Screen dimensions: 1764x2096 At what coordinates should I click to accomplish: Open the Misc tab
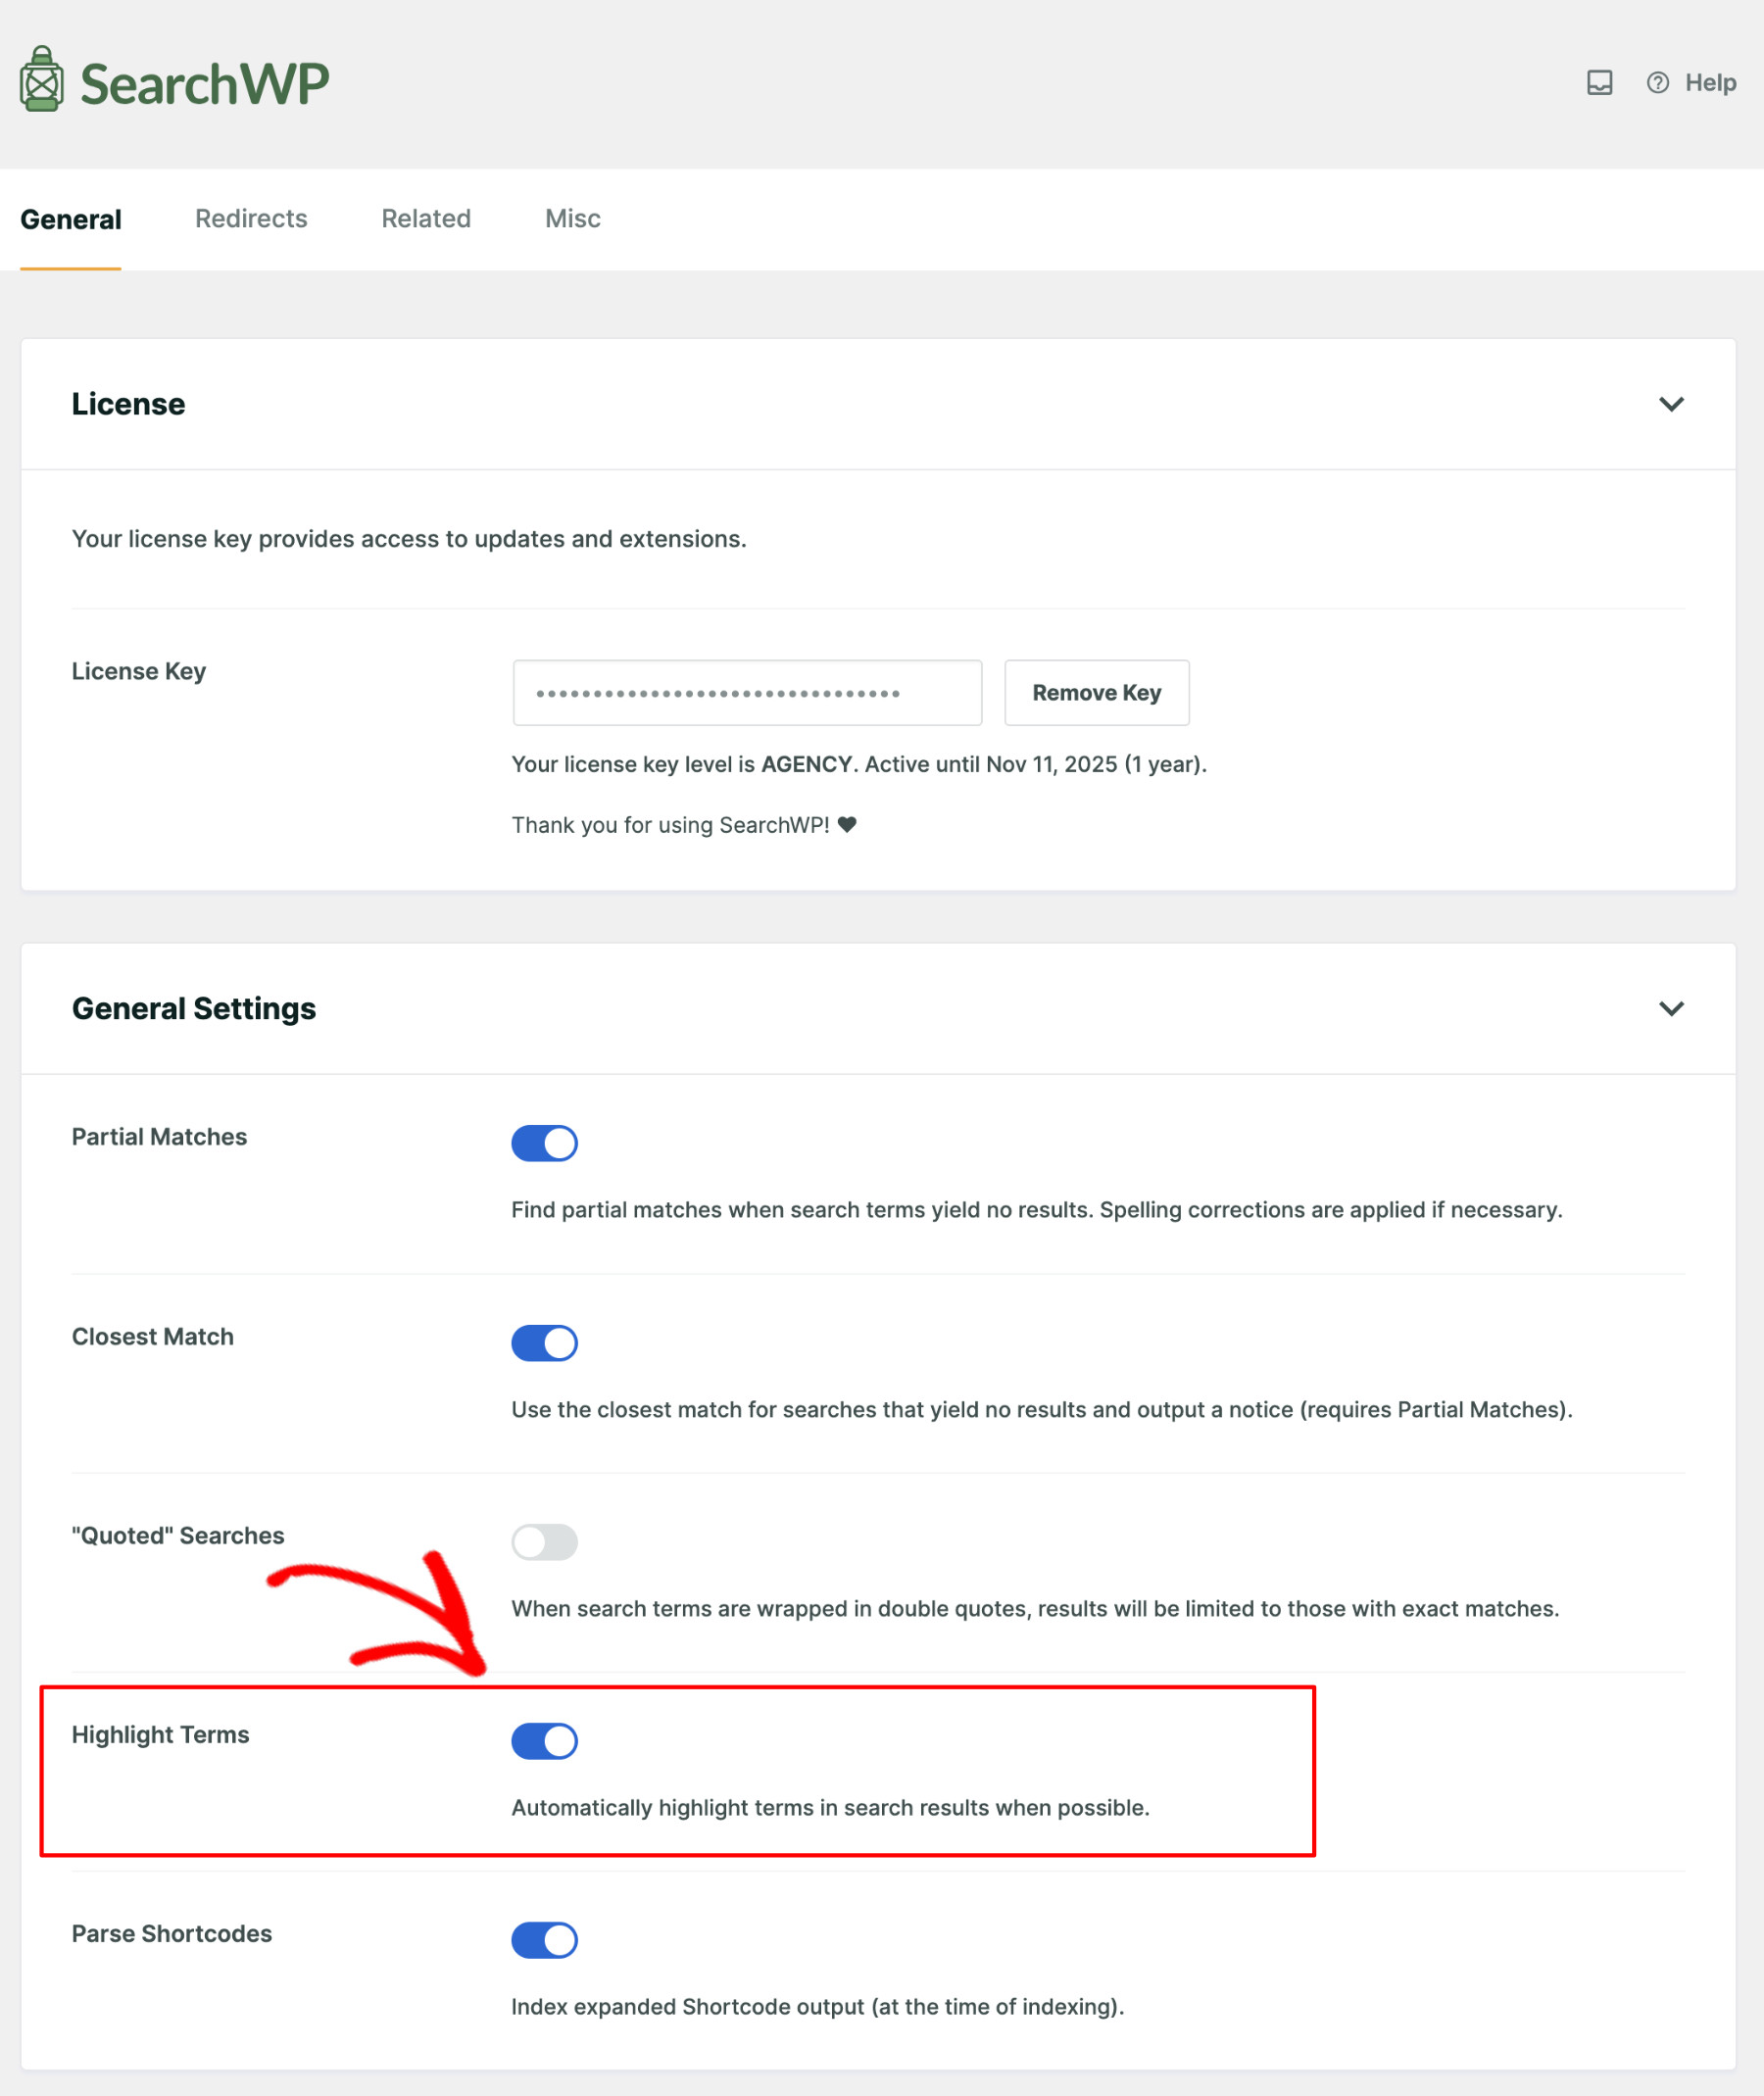point(573,219)
